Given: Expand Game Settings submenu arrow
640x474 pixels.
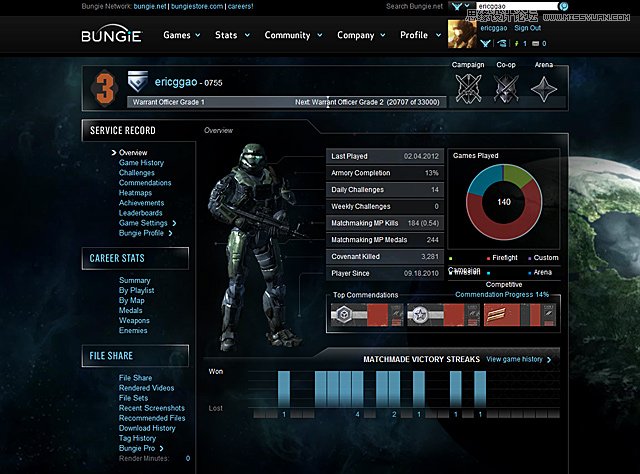Looking at the screenshot, I should coord(174,223).
